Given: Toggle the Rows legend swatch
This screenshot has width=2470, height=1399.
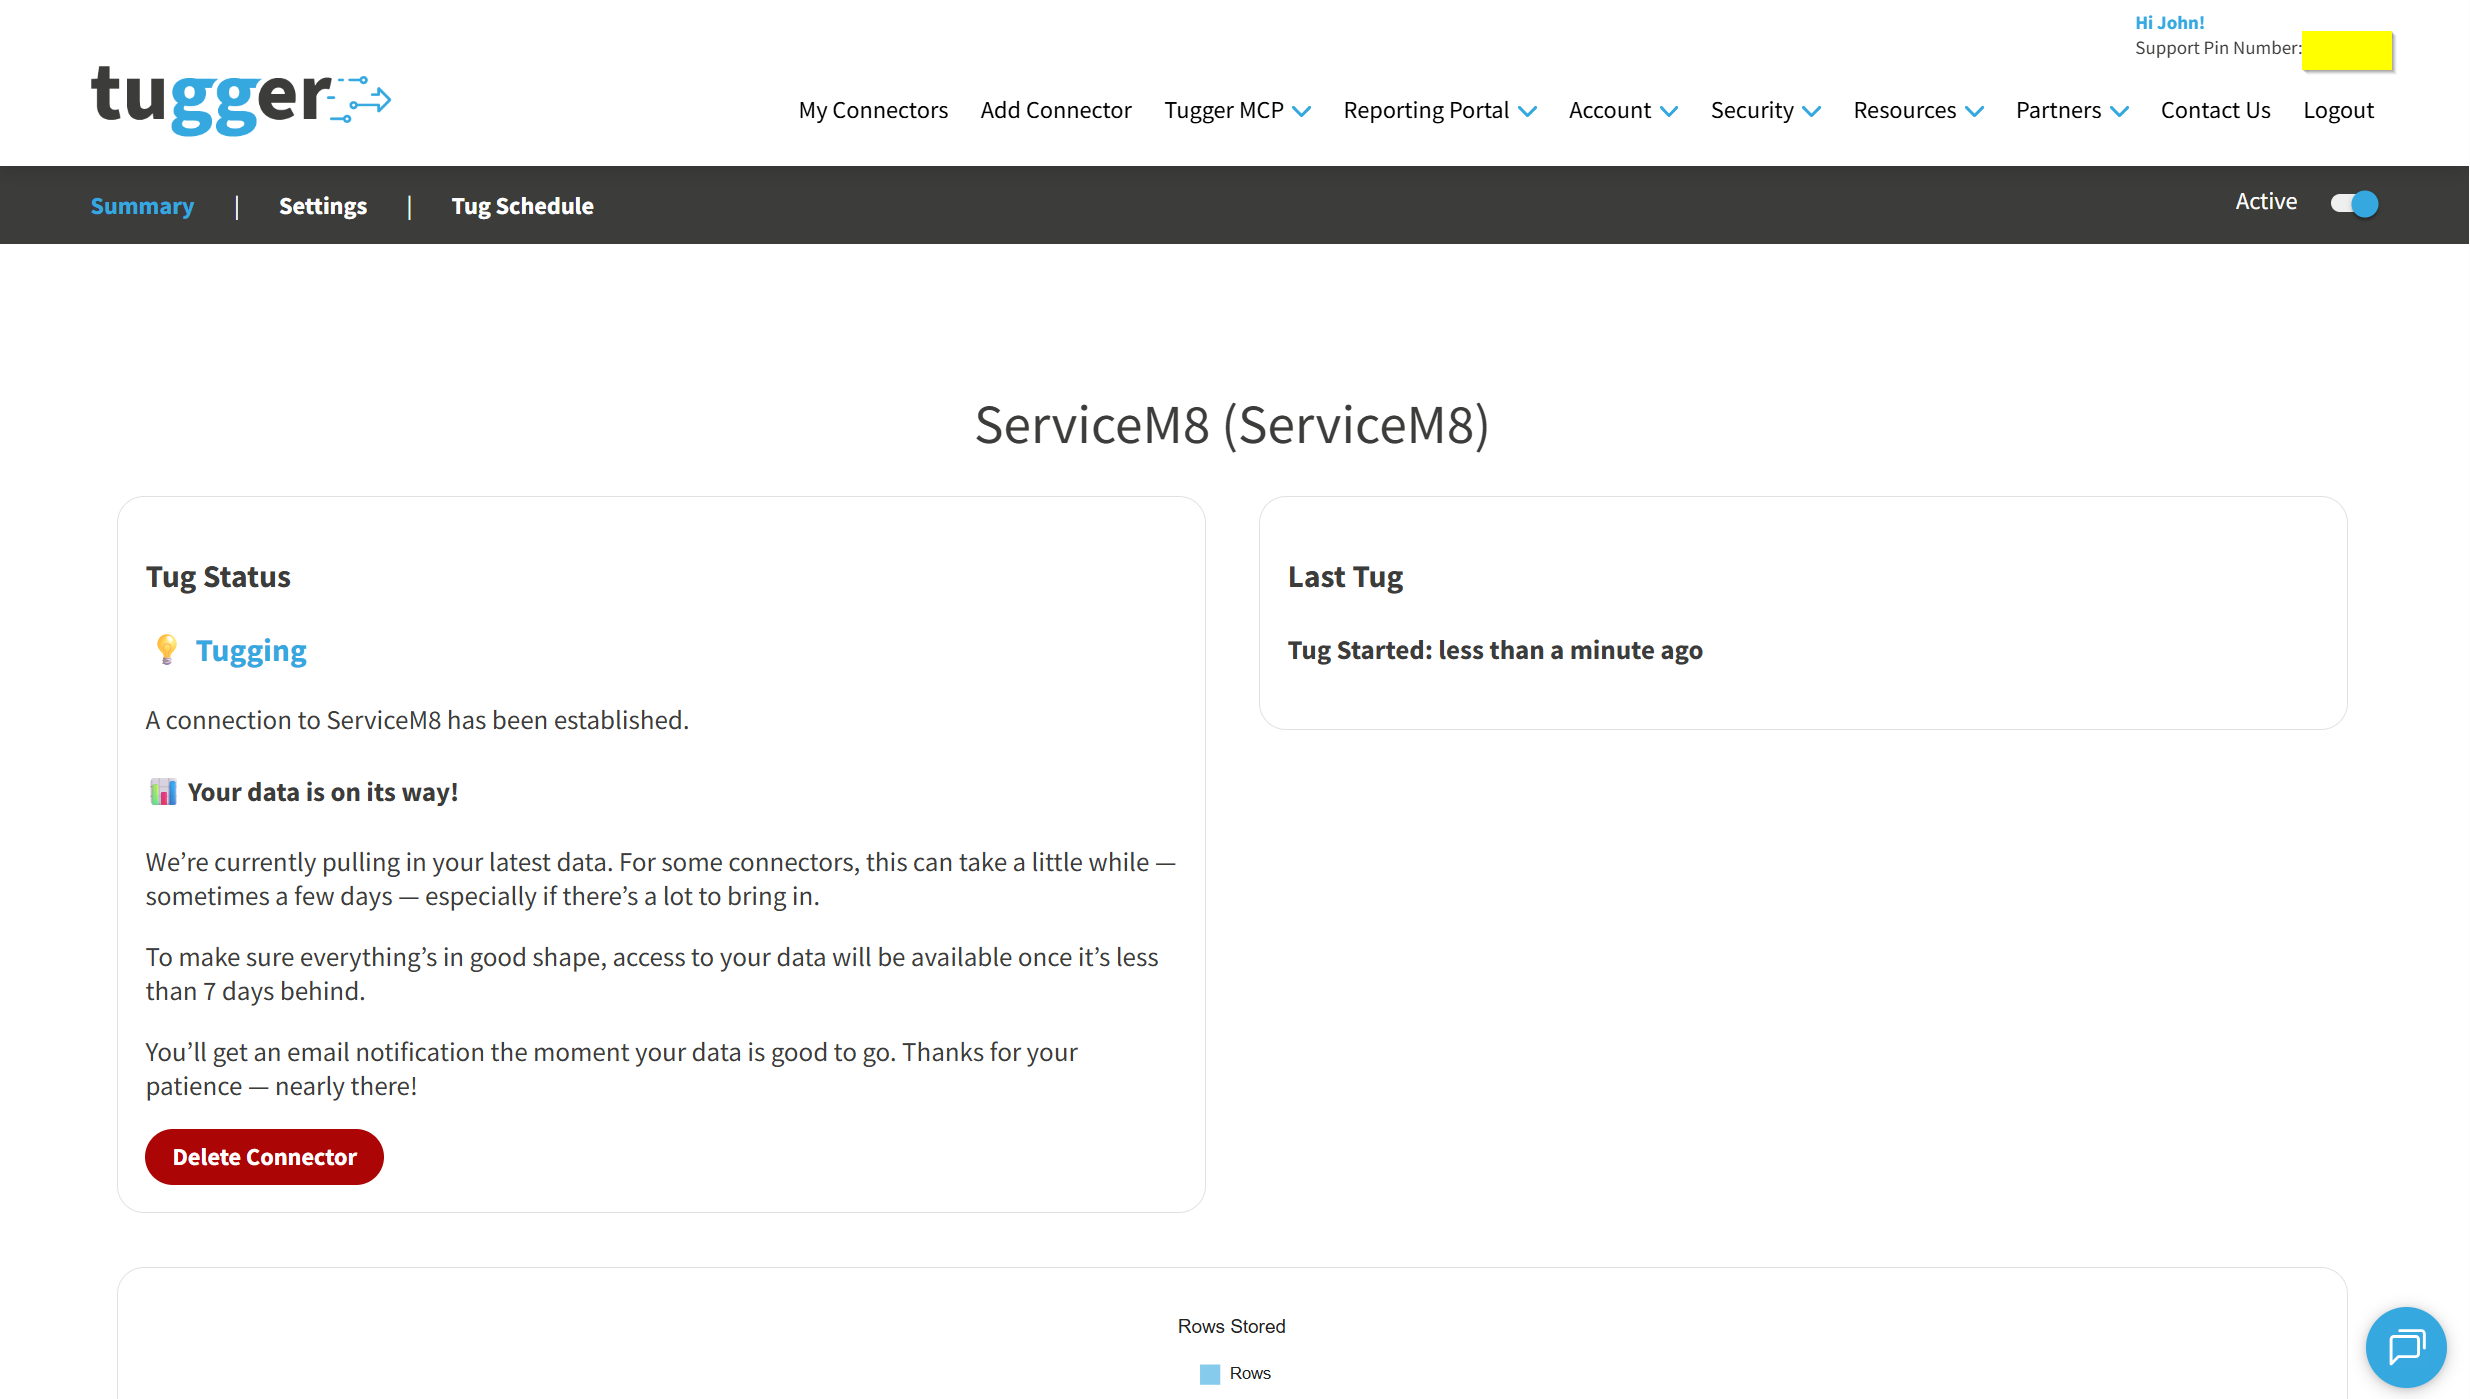Looking at the screenshot, I should pos(1210,1374).
